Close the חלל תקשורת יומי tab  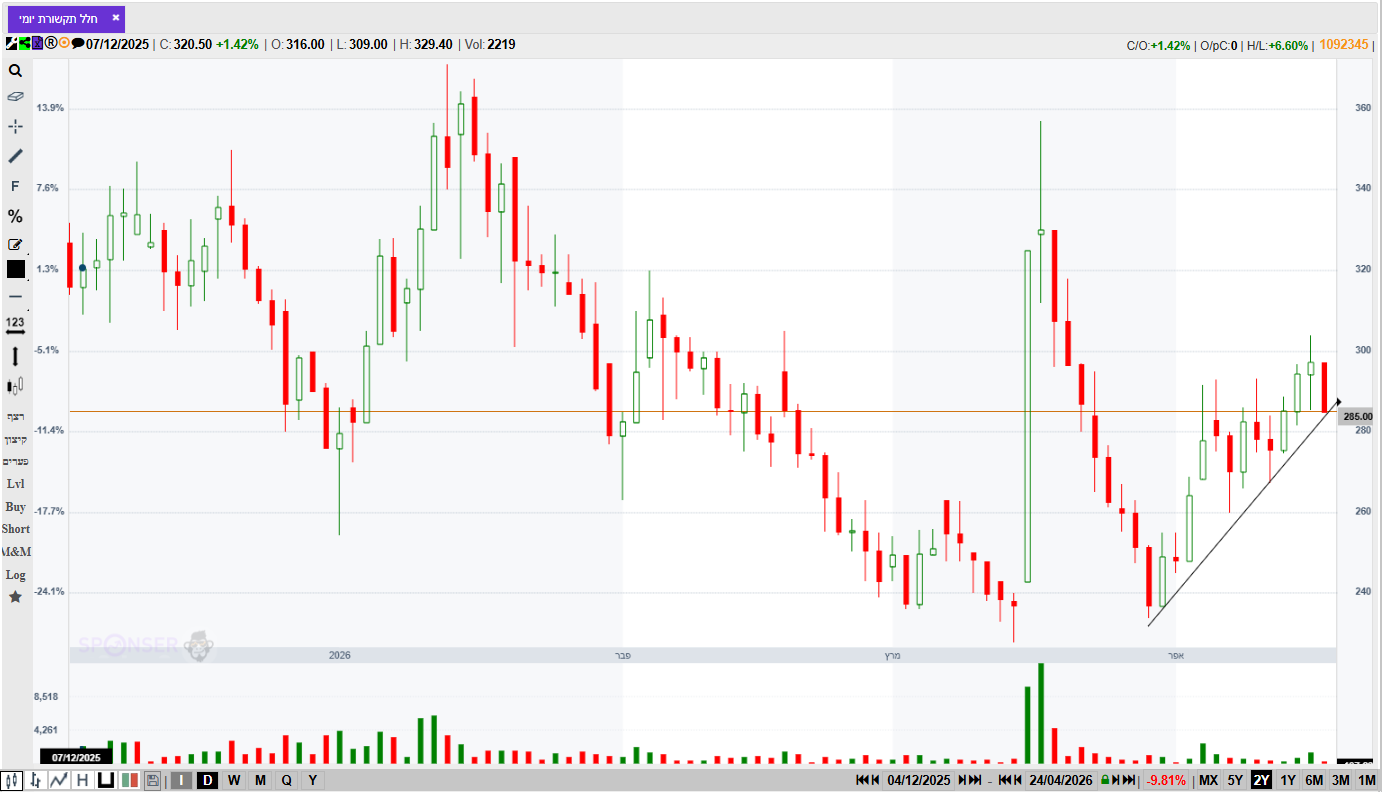coord(115,17)
